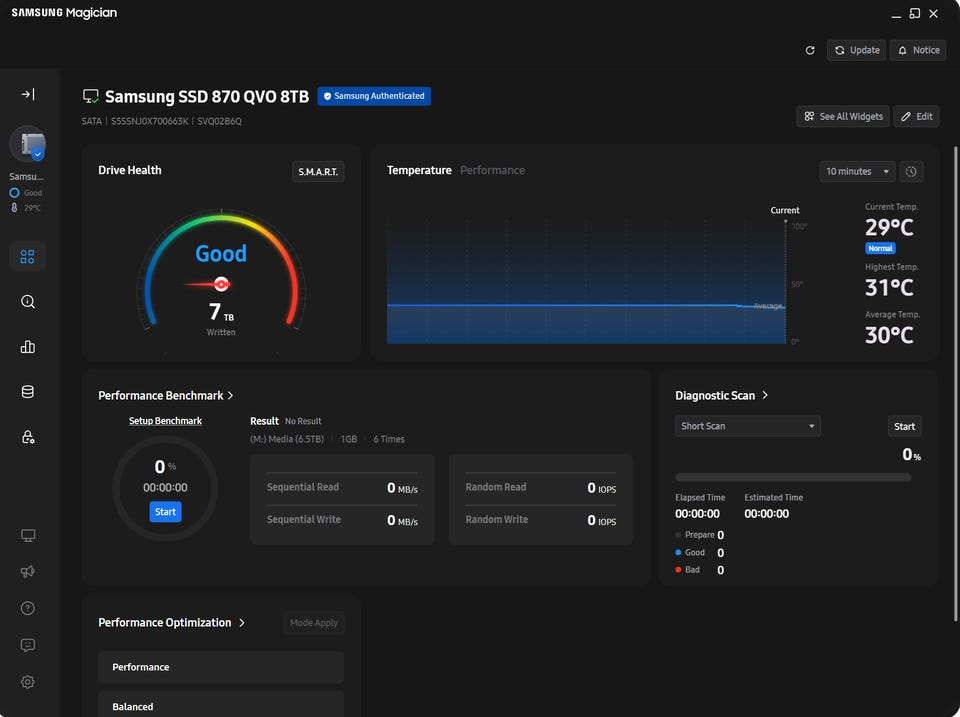960x717 pixels.
Task: Open the dashboard widgets grid icon
Action: point(28,256)
